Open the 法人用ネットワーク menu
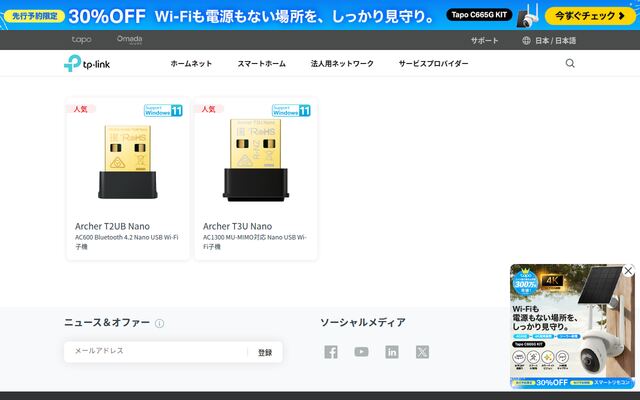Viewport: 640px width, 400px height. coord(342,64)
